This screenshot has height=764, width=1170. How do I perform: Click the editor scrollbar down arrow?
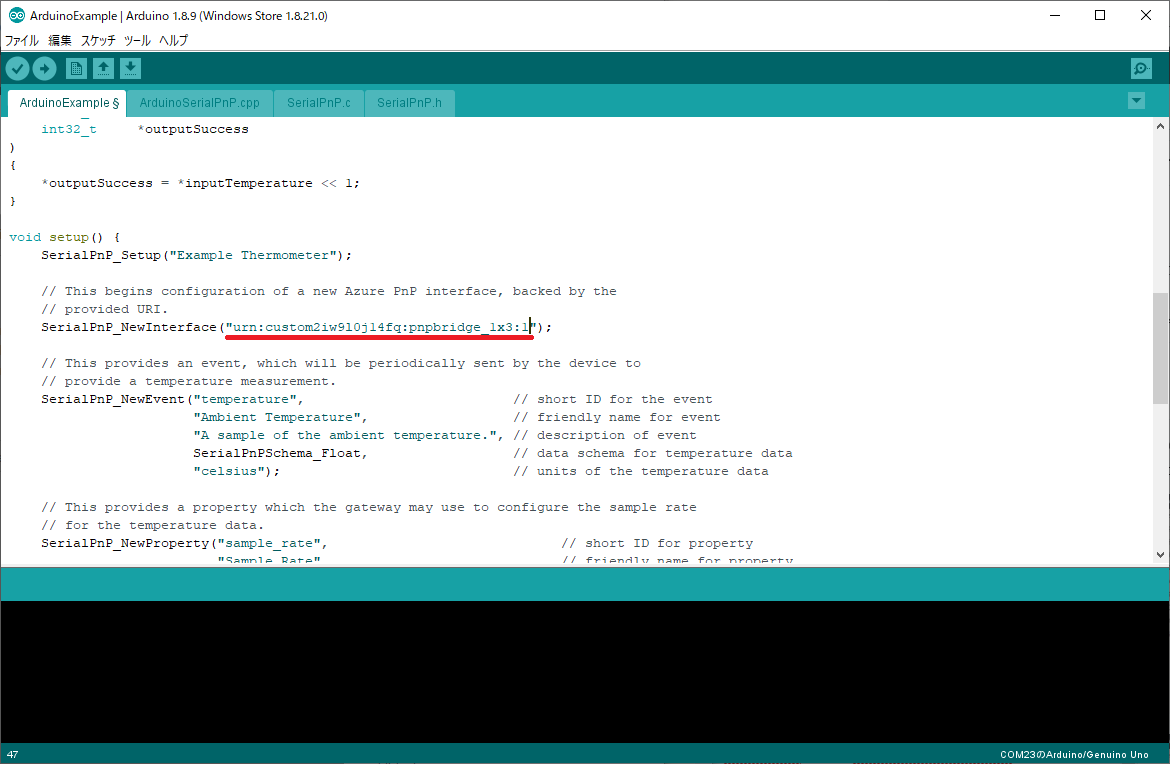tap(1160, 554)
